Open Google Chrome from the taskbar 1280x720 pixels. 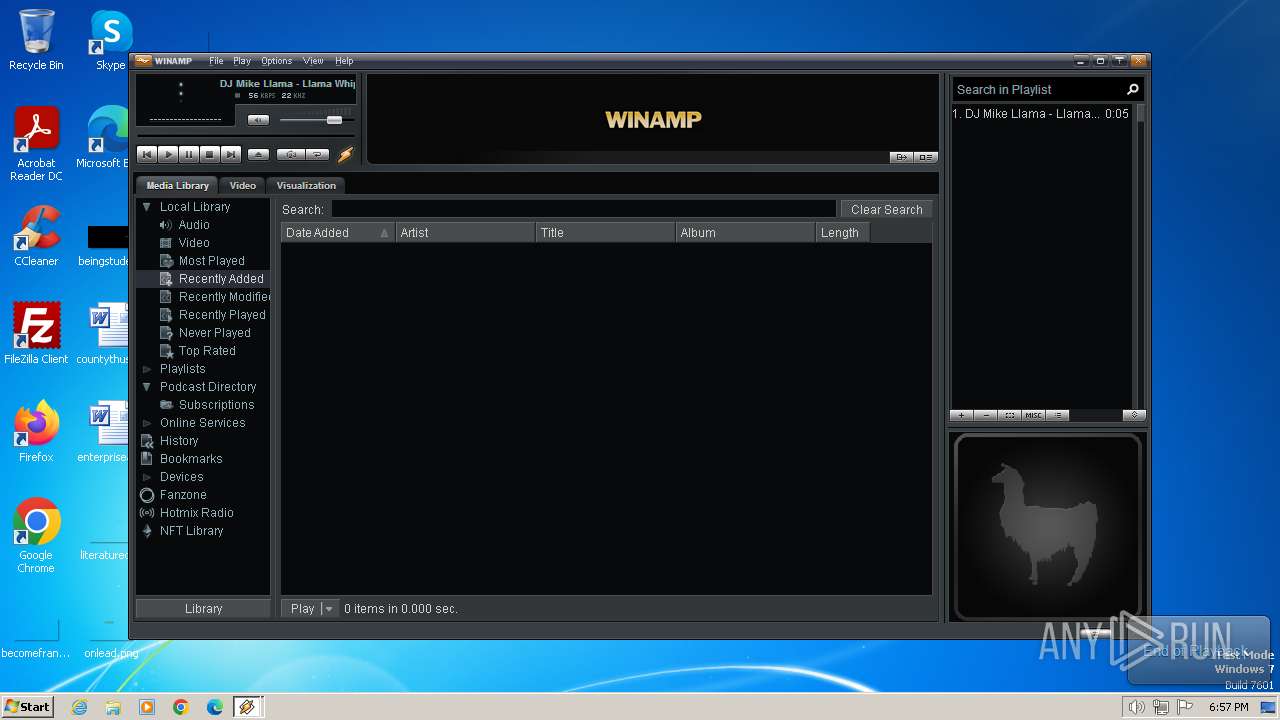click(x=180, y=707)
